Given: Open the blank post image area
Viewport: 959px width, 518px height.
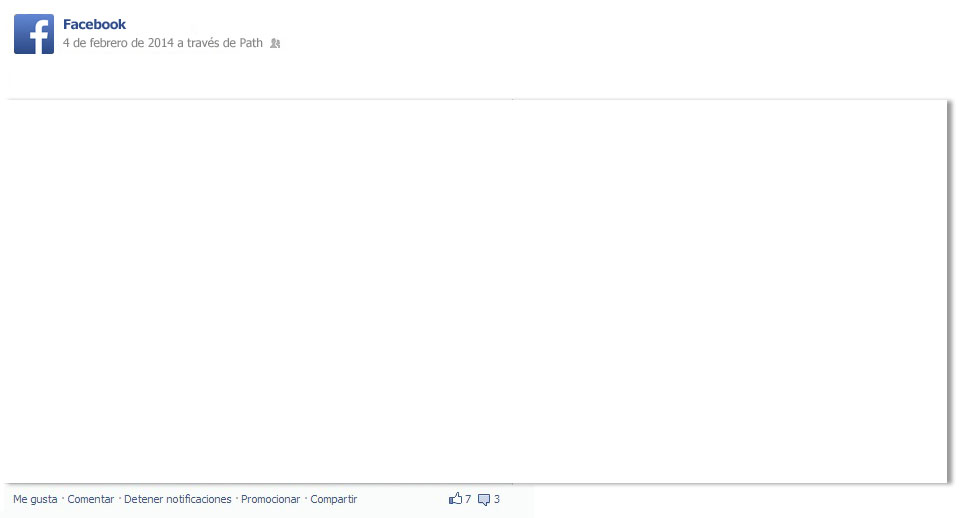Looking at the screenshot, I should pyautogui.click(x=476, y=291).
